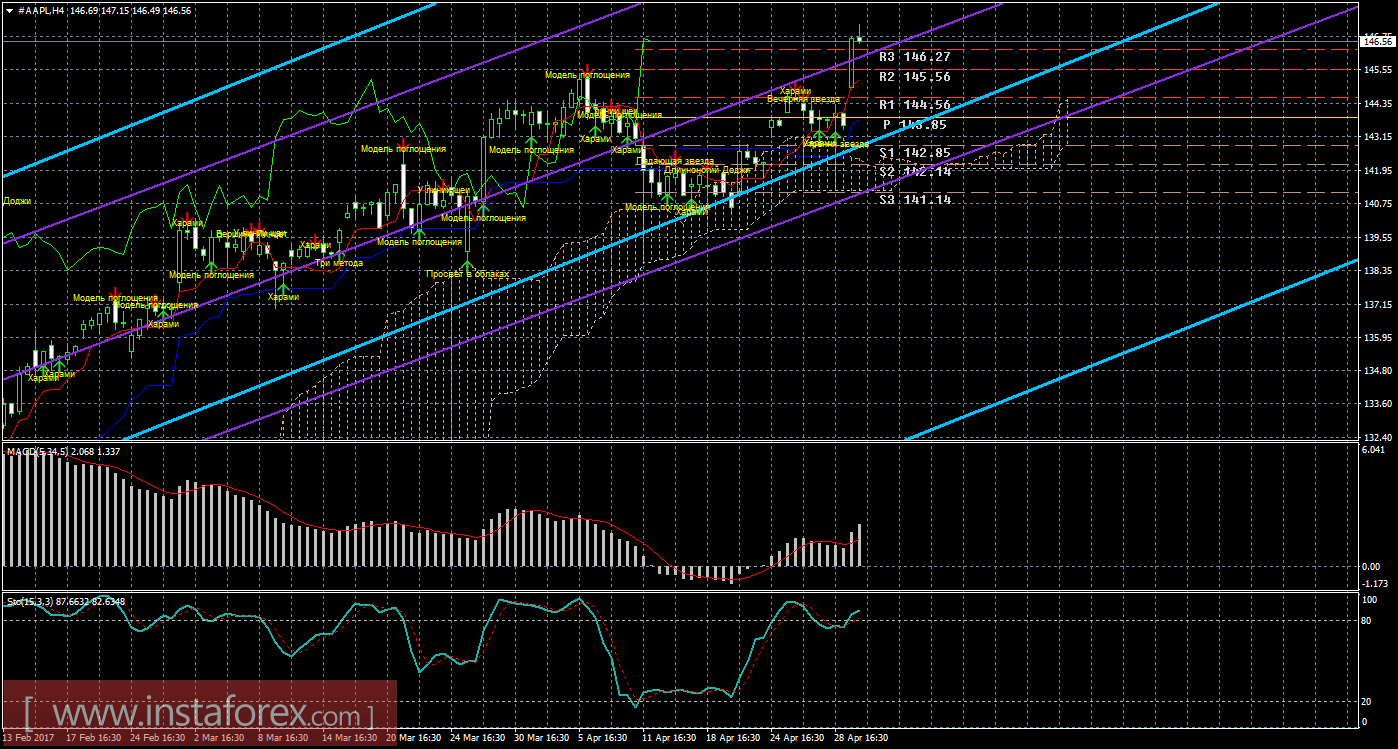Click the MACD scale value -1.173
The width and height of the screenshot is (1398, 749).
click(x=1375, y=583)
